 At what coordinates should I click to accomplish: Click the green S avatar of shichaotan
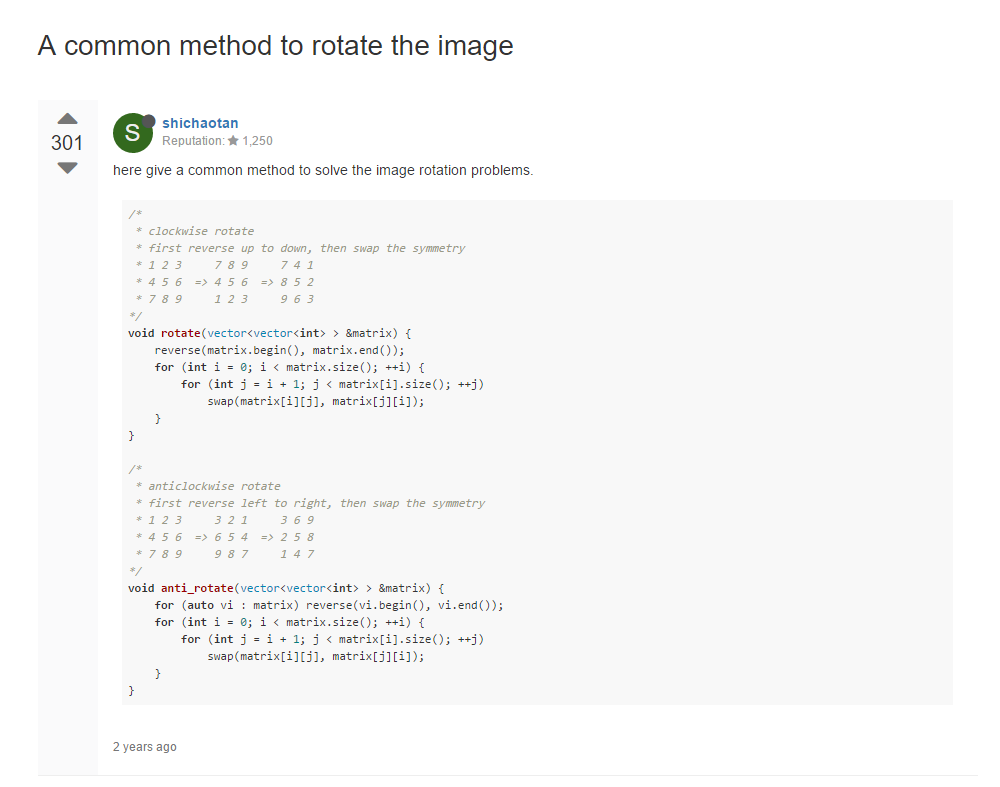click(x=133, y=133)
